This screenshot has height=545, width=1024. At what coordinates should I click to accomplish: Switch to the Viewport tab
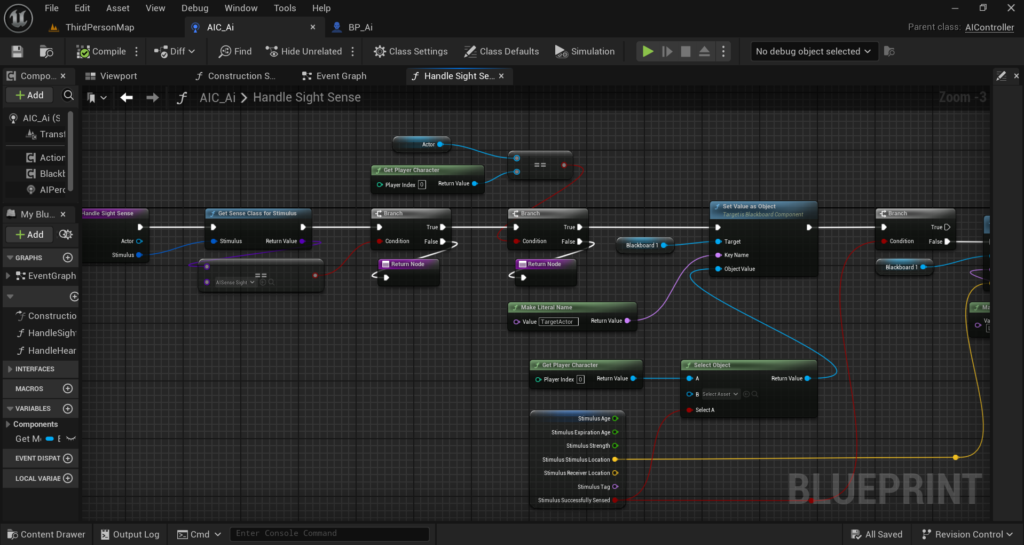click(x=112, y=76)
